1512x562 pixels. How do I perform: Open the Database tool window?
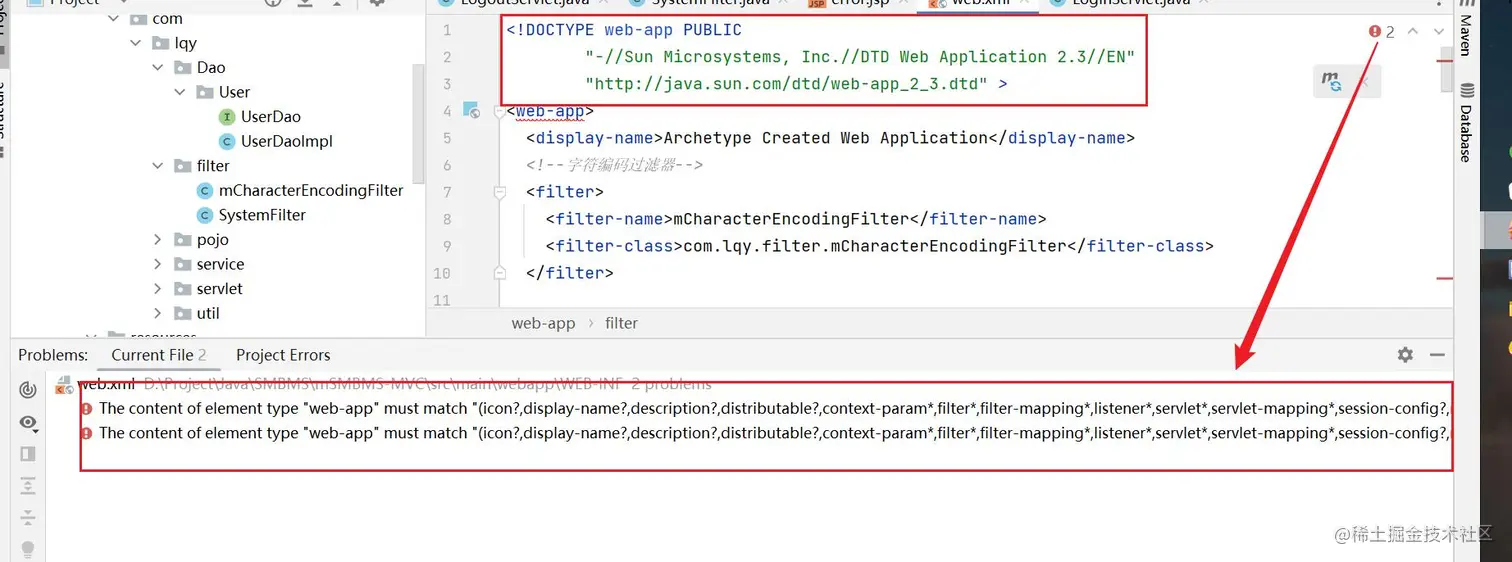click(1466, 123)
